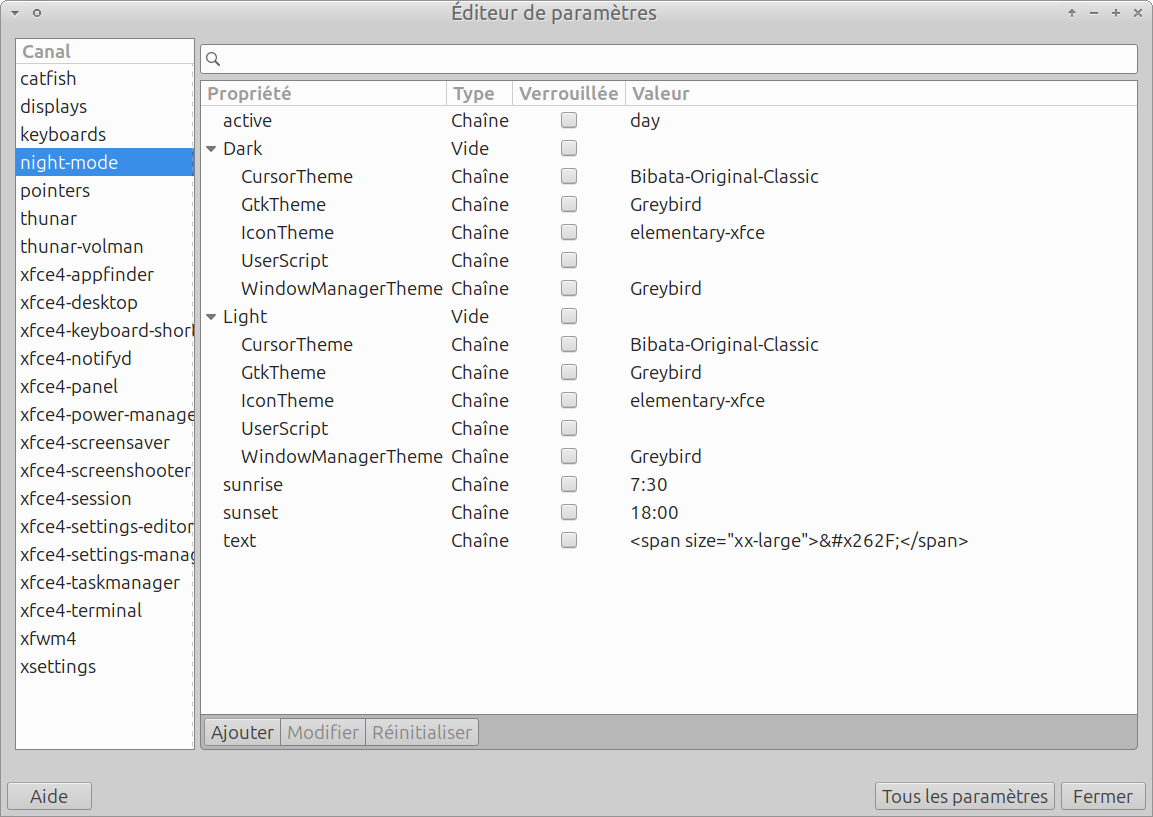Viewport: 1153px width, 817px height.
Task: Select the catfish channel
Action: [104, 78]
